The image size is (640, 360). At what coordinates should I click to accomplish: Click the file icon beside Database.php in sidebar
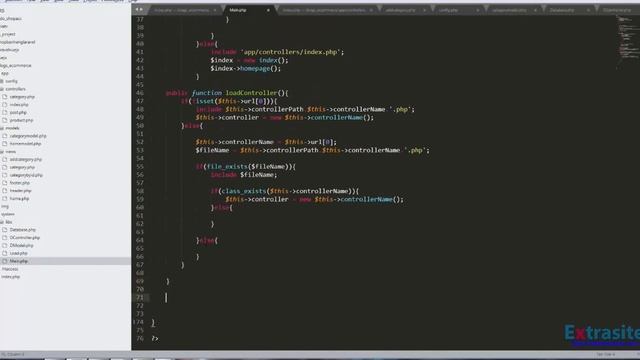[x=5, y=230]
